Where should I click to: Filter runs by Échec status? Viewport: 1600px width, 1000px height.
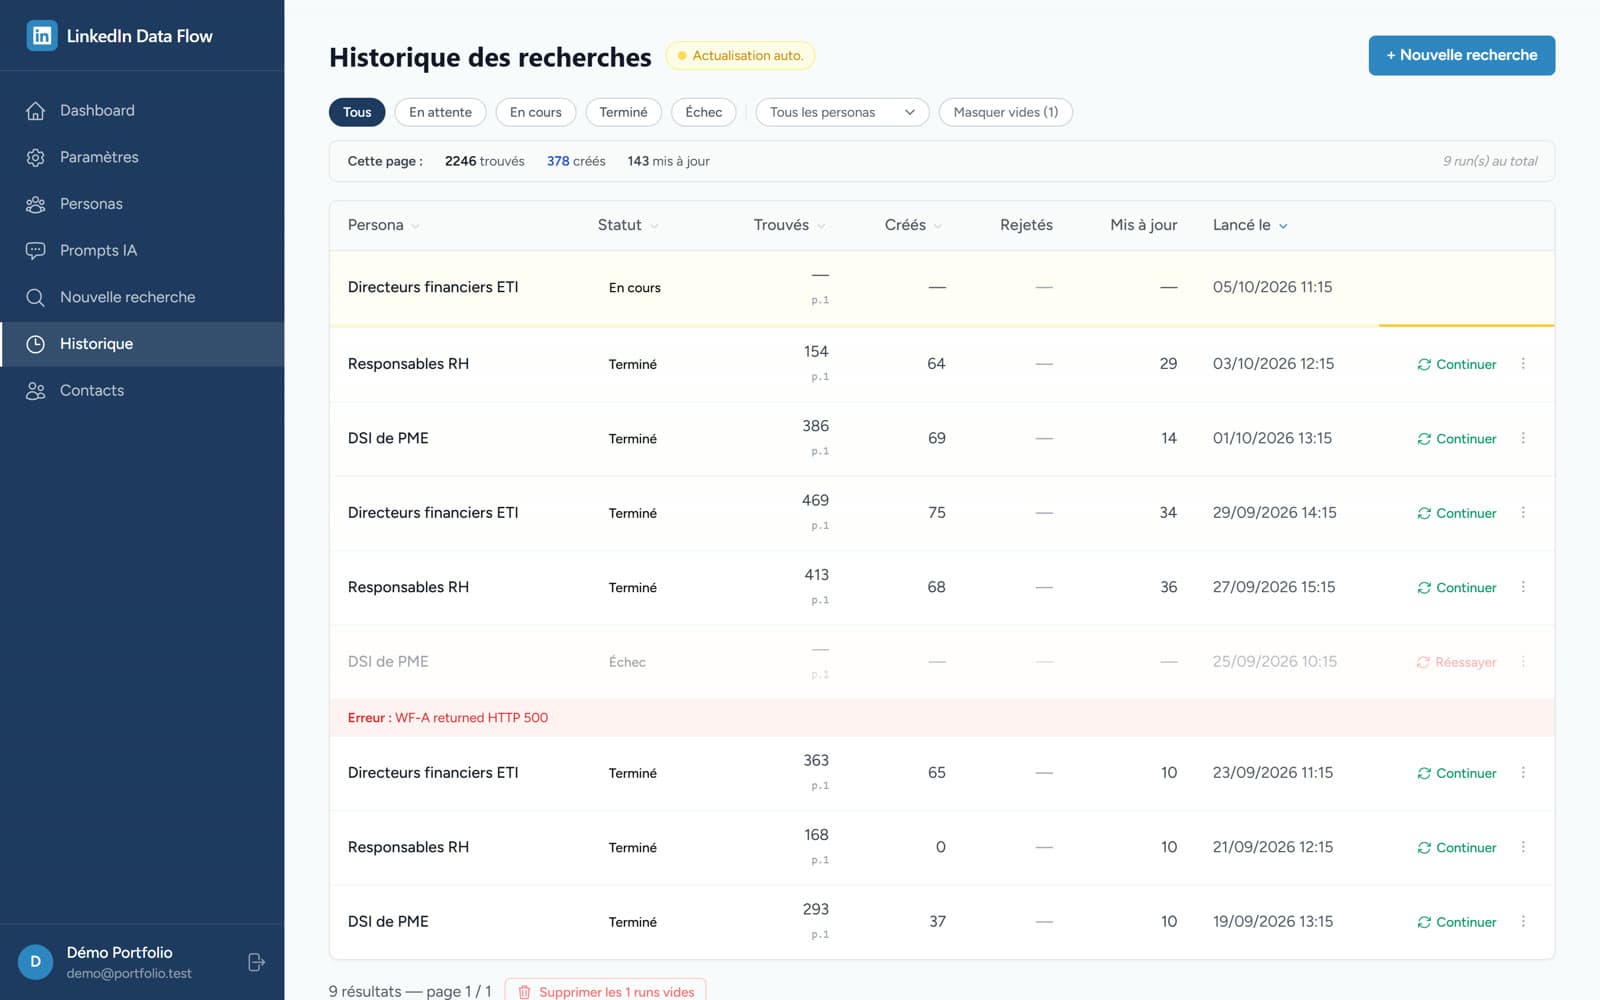click(704, 112)
